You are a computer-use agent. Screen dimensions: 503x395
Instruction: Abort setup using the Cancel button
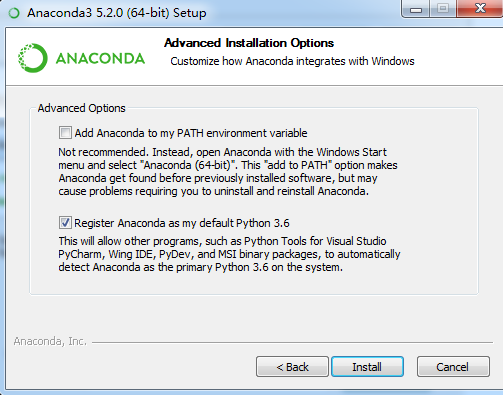(453, 367)
